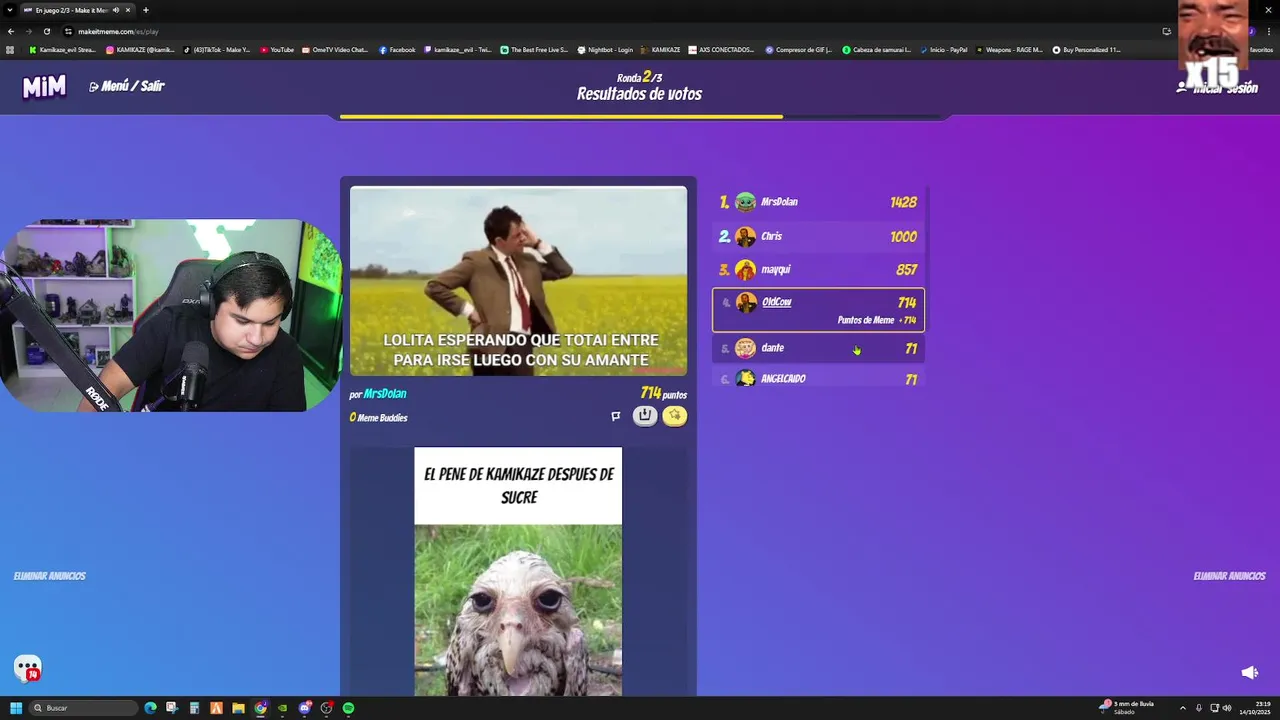Open Facebook bookmark
This screenshot has width=1280, height=720.
point(397,49)
